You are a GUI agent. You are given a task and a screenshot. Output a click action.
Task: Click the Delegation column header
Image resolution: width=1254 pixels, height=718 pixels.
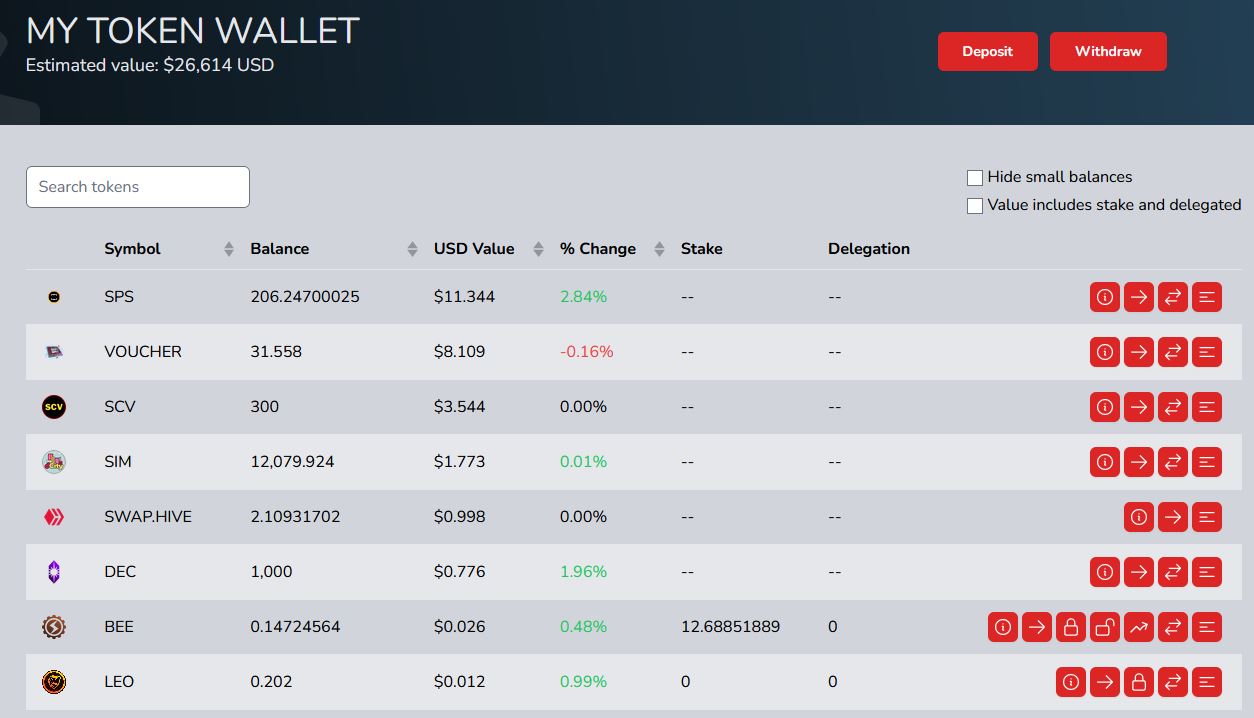[x=869, y=249]
